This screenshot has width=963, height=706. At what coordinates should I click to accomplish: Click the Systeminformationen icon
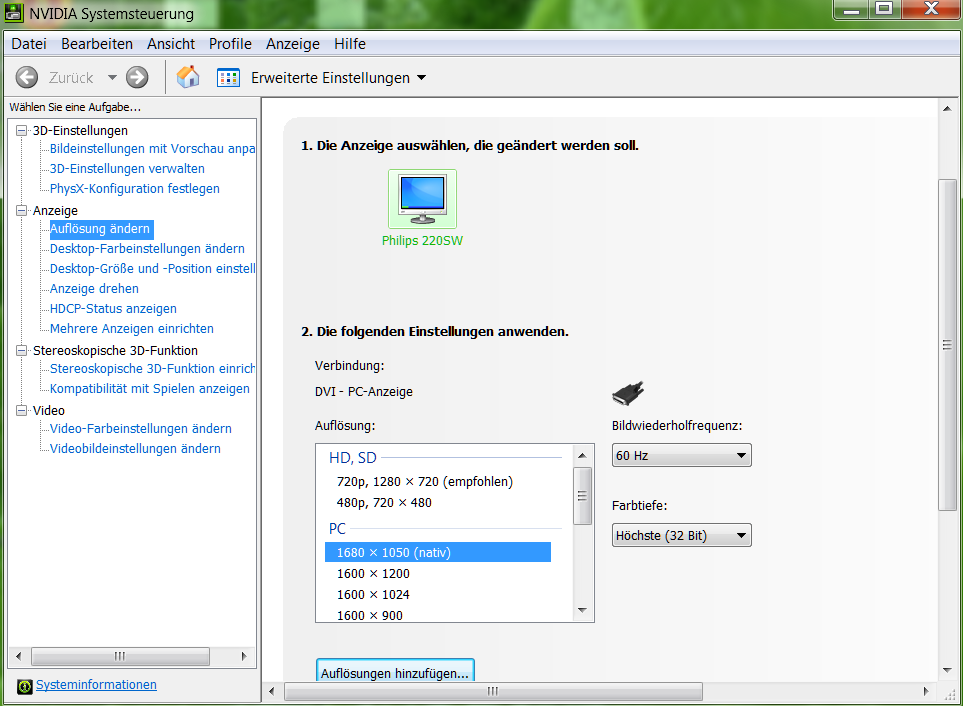(25, 686)
